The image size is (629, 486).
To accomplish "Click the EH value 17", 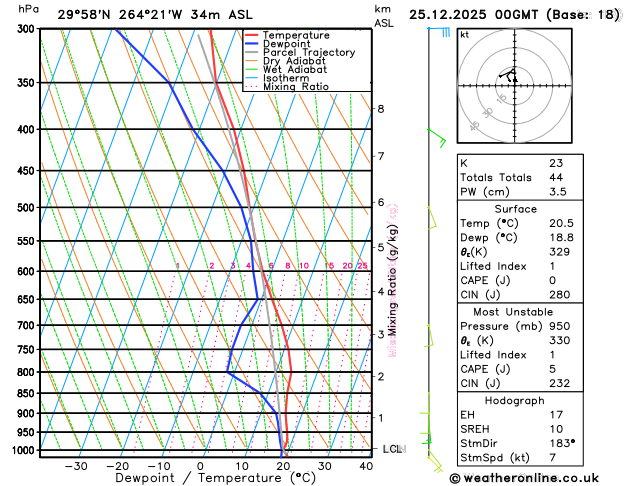I will pos(556,415).
